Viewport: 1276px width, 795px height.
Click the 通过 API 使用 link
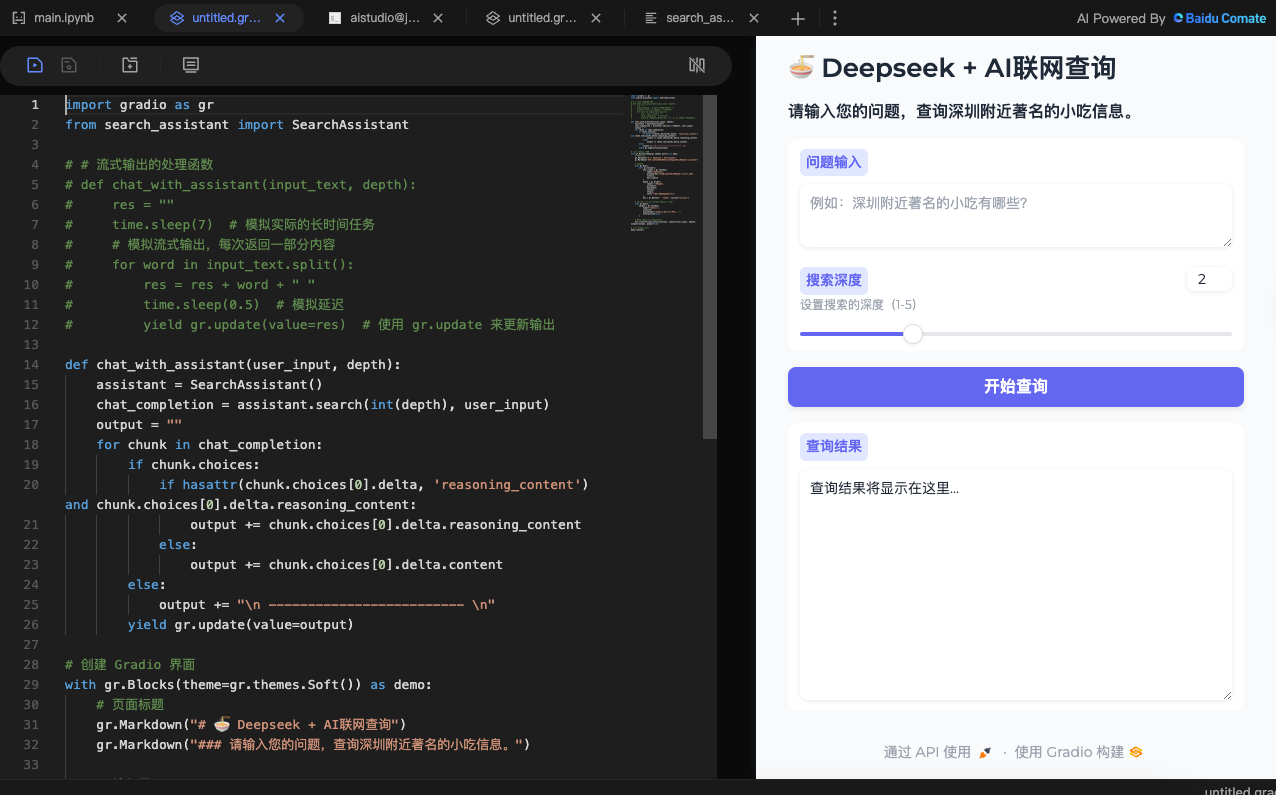[x=927, y=751]
